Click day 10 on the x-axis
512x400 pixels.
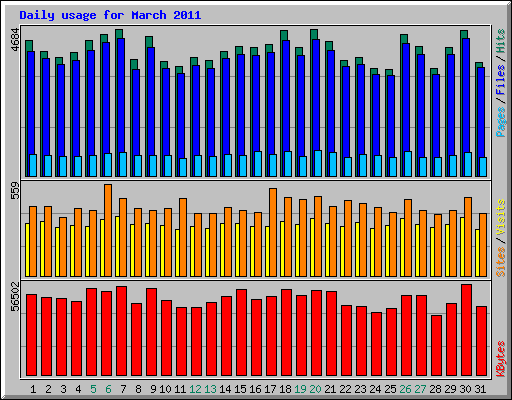(x=165, y=389)
